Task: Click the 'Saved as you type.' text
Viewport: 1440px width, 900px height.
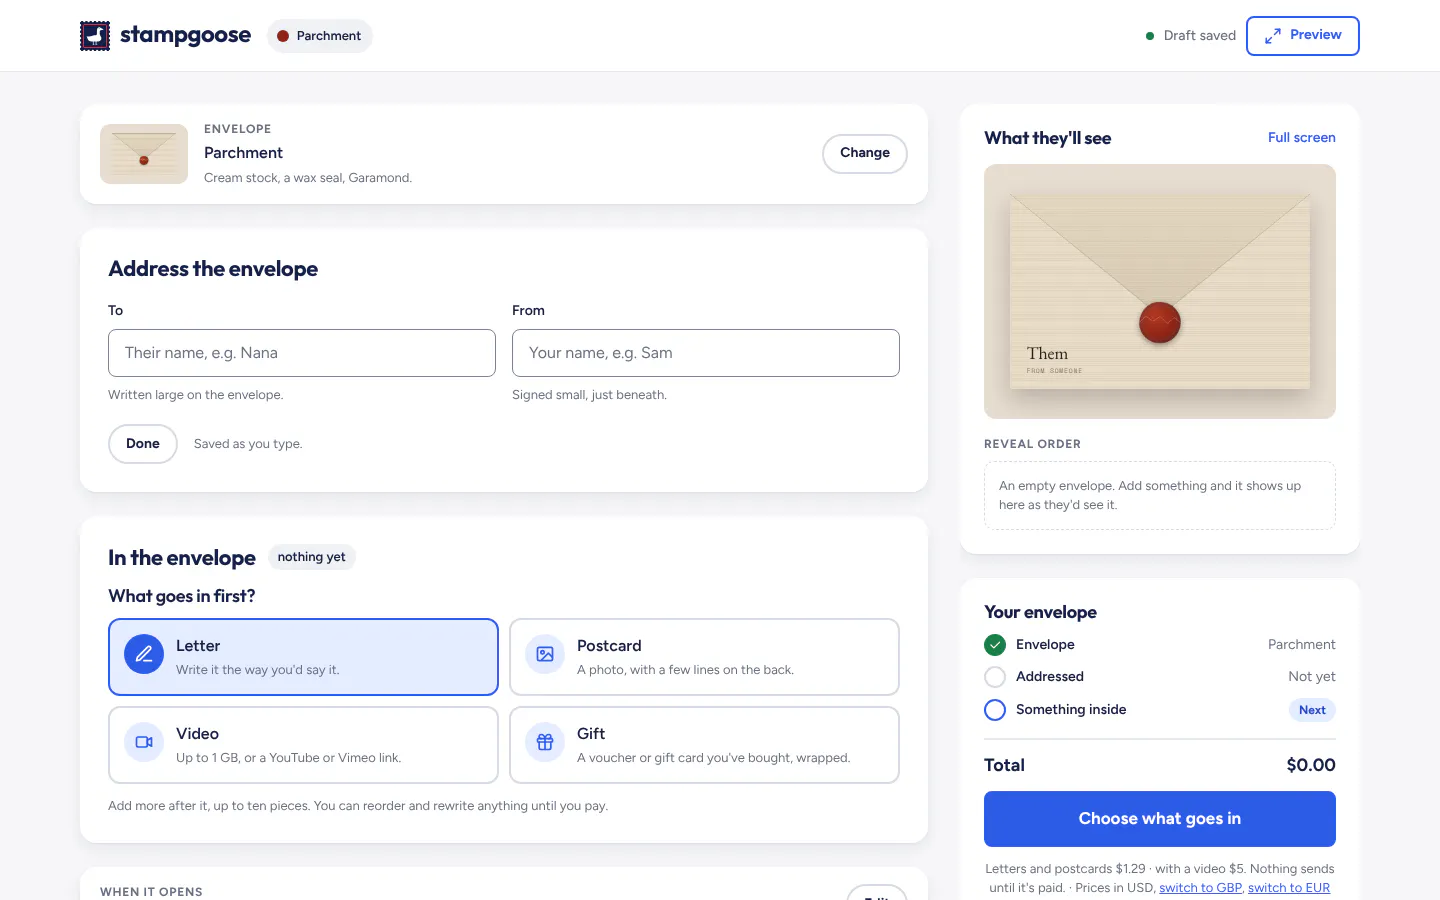Action: [x=248, y=444]
